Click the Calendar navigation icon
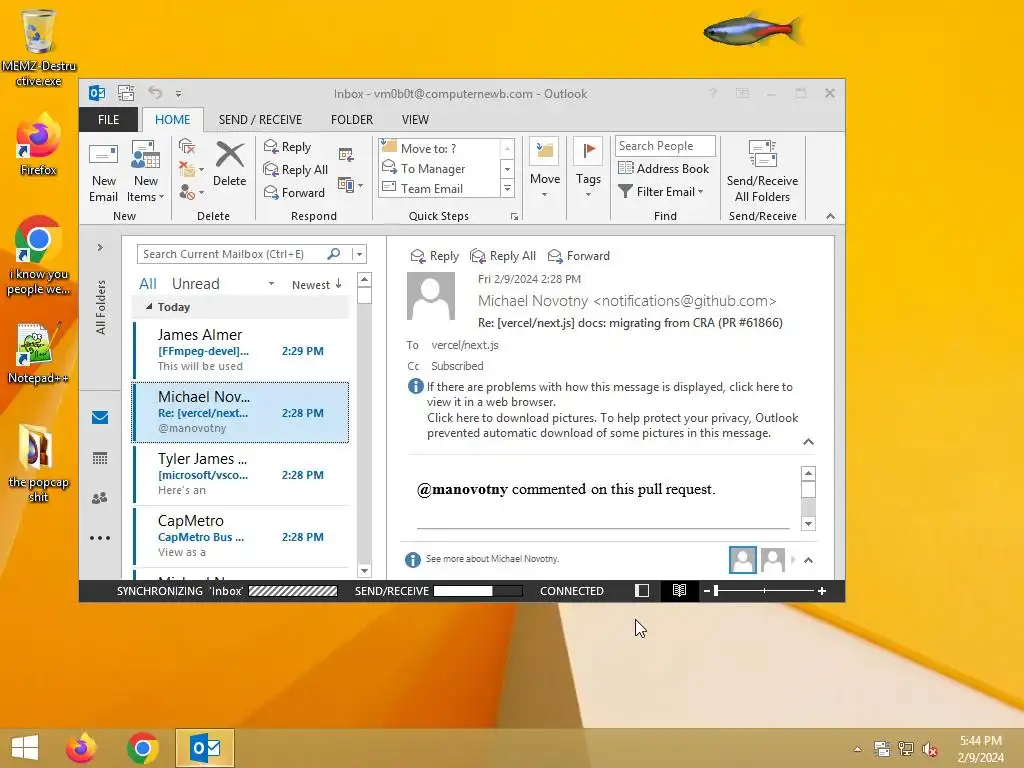Viewport: 1024px width, 768px height. point(100,458)
